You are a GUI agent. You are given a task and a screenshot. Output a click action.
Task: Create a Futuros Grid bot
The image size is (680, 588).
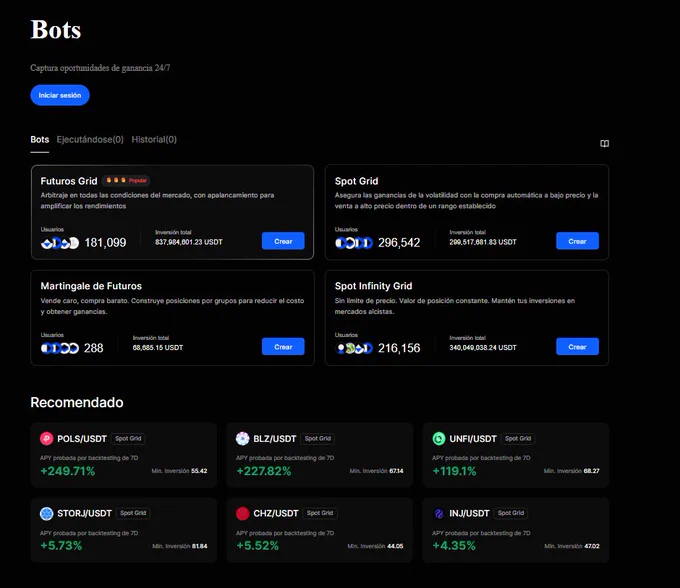(283, 241)
